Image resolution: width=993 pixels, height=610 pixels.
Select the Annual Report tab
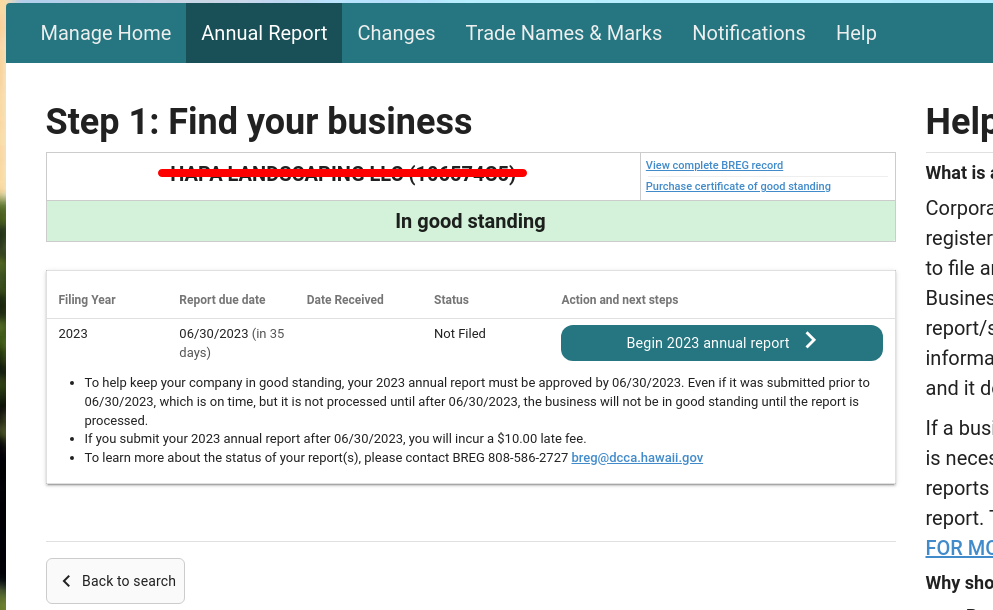263,33
